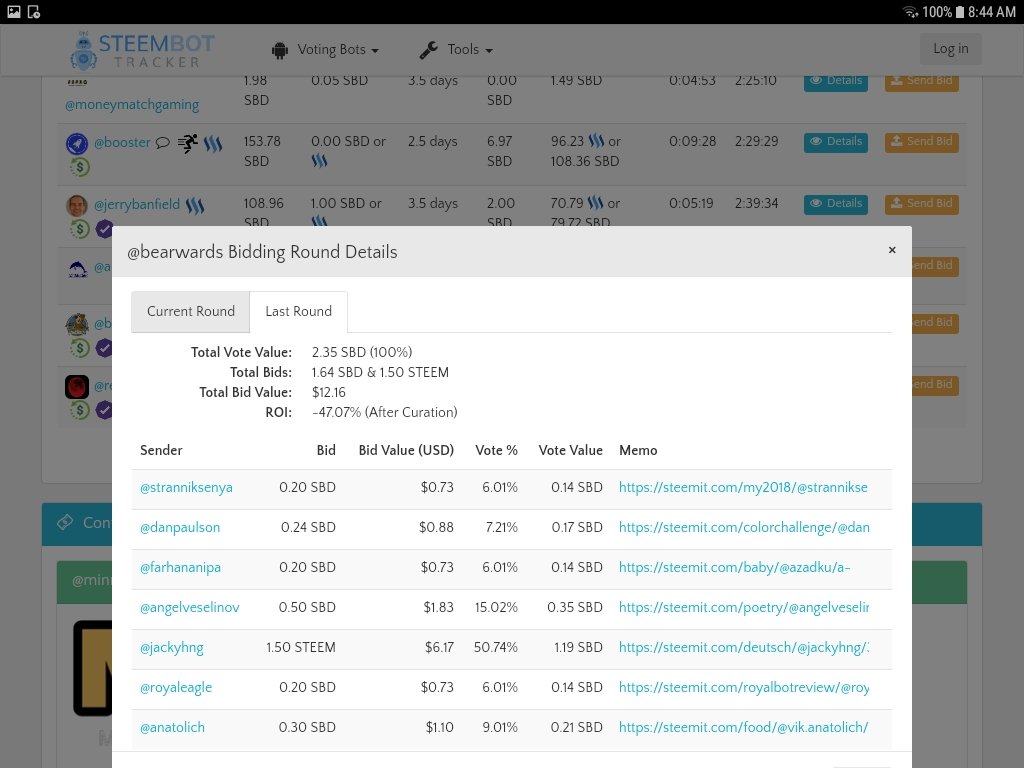Click the purple verified badge under @jerrybanfield

(x=104, y=229)
